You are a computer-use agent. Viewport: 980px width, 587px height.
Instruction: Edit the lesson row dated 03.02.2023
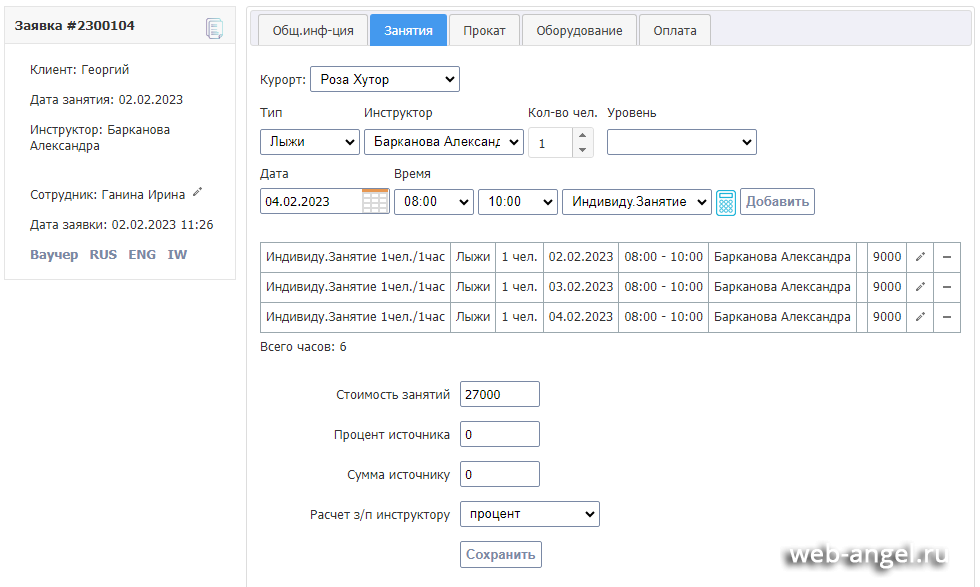[x=920, y=287]
